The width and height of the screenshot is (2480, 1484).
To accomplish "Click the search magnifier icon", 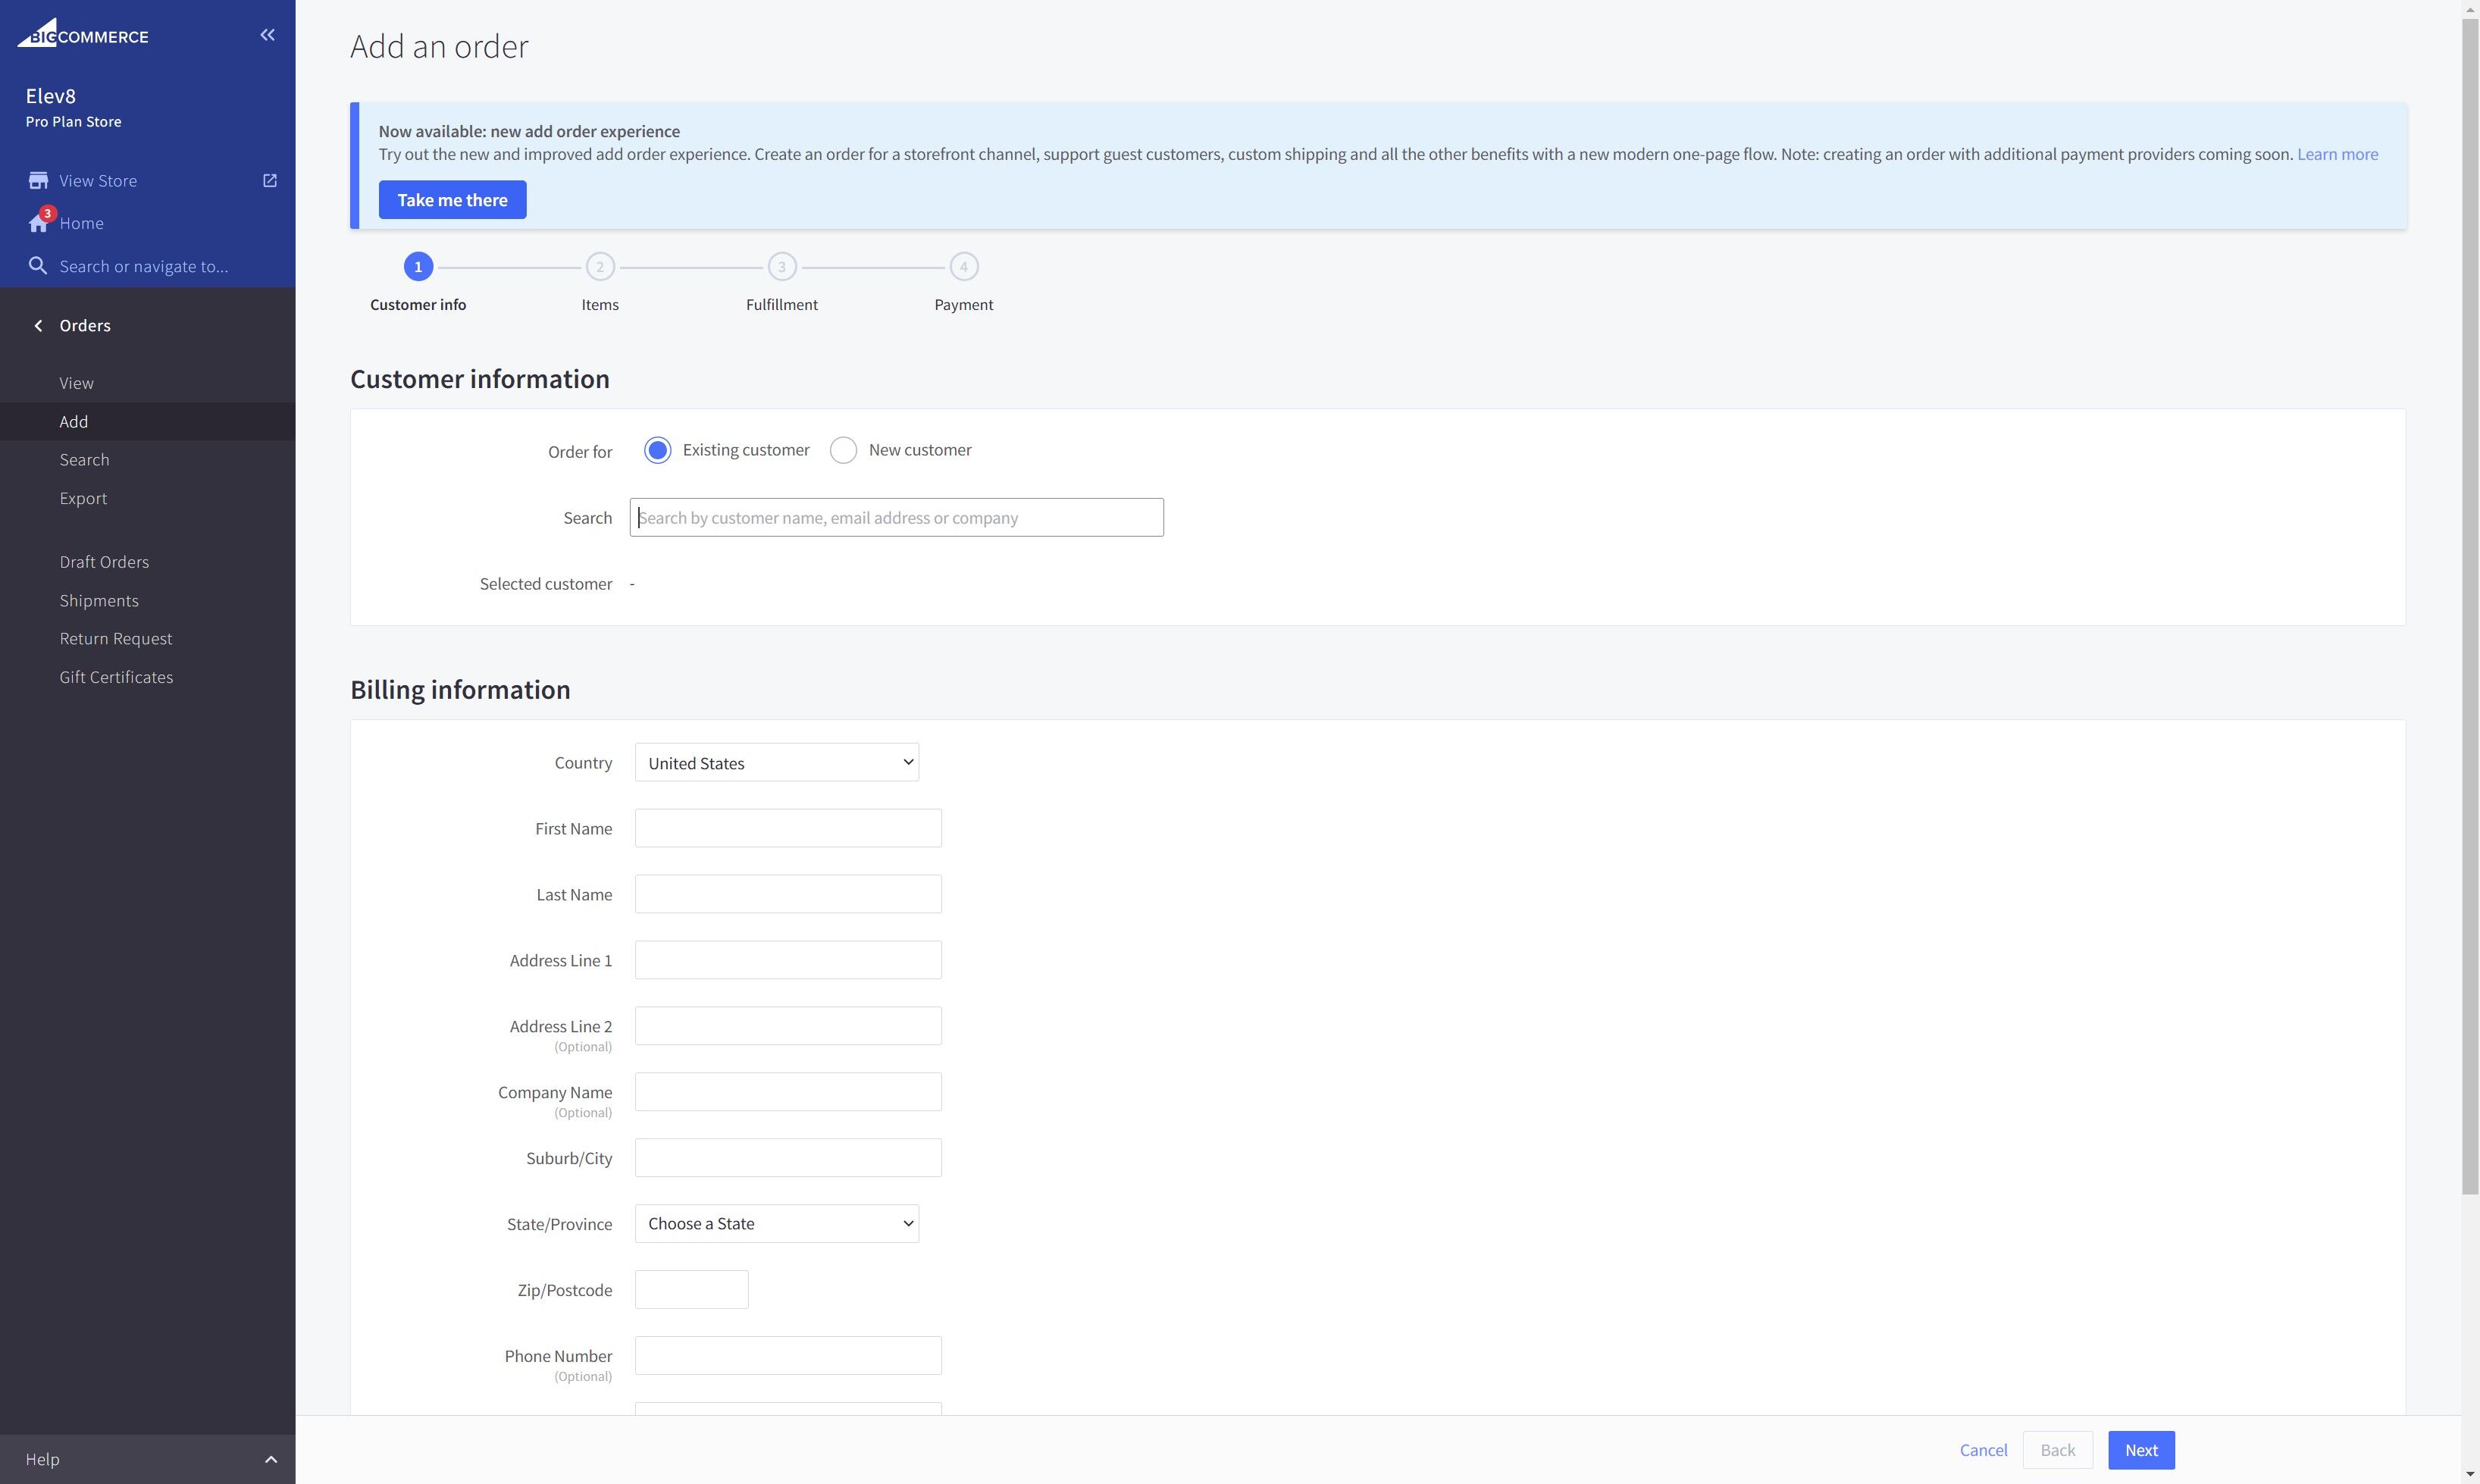I will (x=38, y=266).
